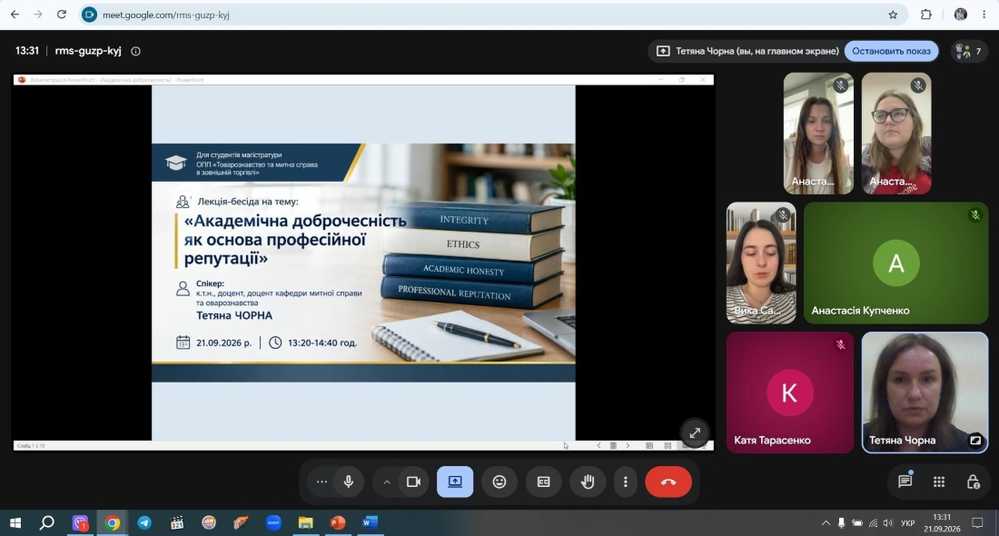
Task: Click the shared presentation slide
Action: coord(363,262)
